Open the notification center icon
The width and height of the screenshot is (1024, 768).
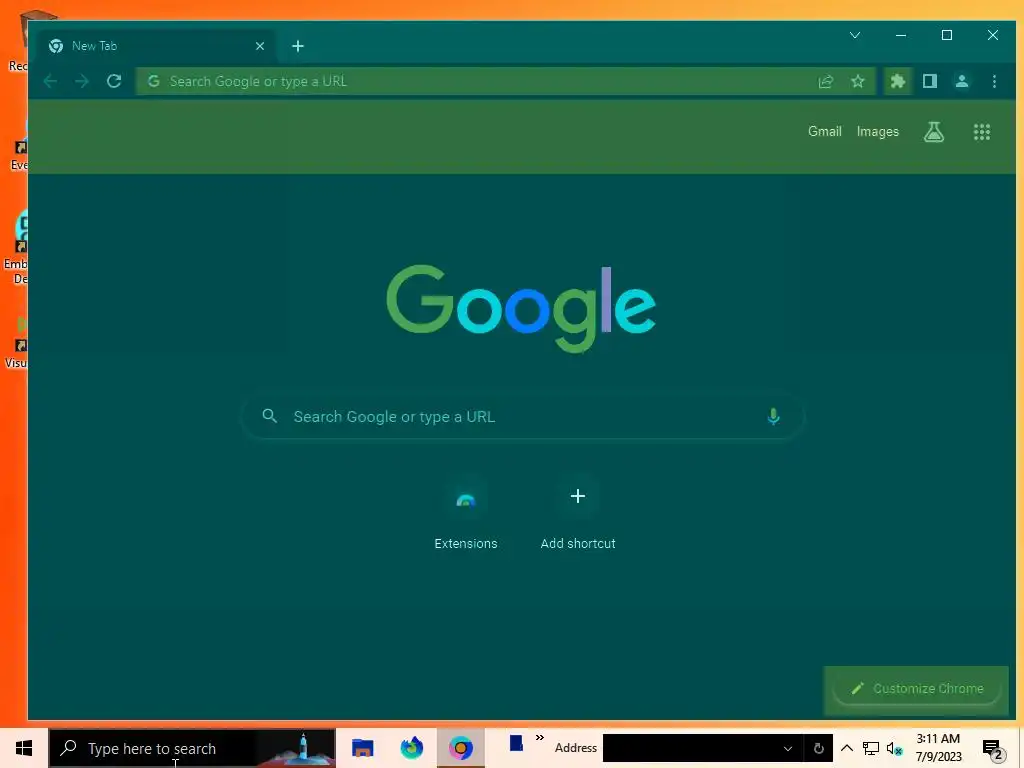[994, 750]
